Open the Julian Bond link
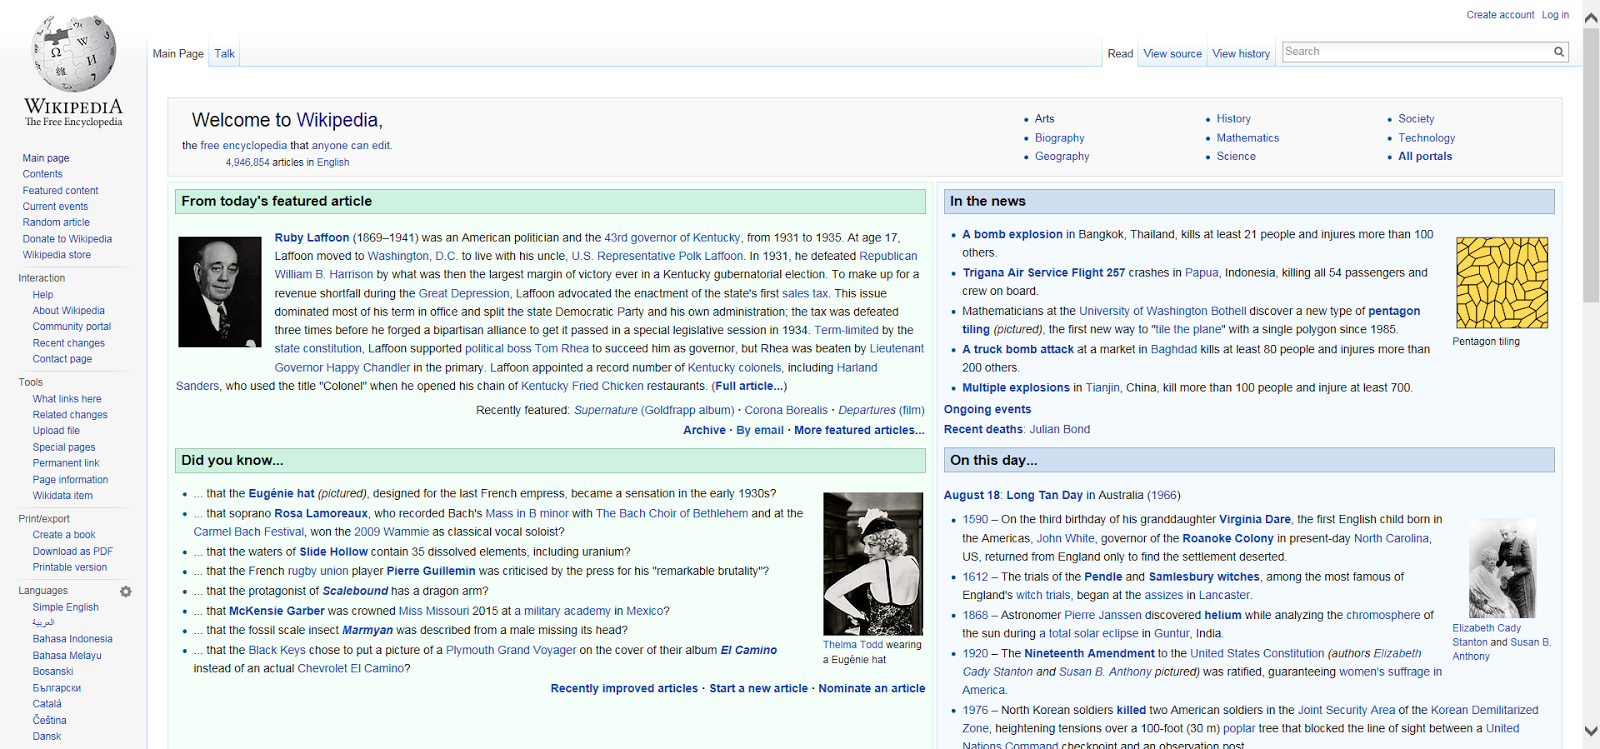Viewport: 1600px width, 749px height. (1060, 430)
